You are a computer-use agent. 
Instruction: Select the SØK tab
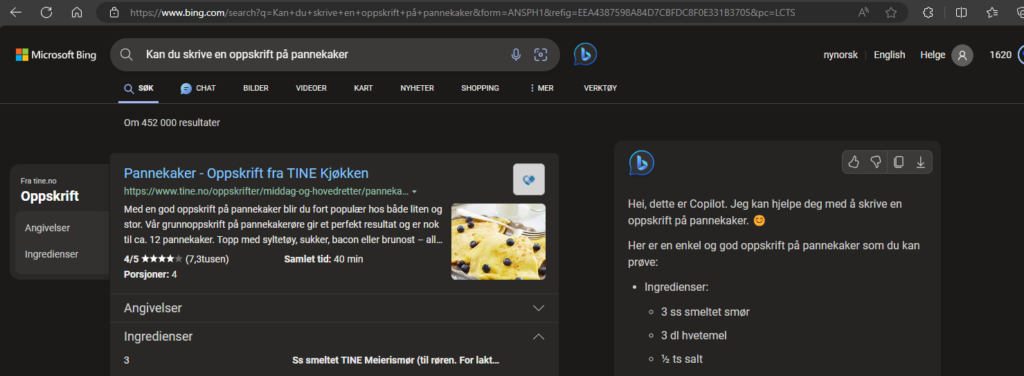139,88
